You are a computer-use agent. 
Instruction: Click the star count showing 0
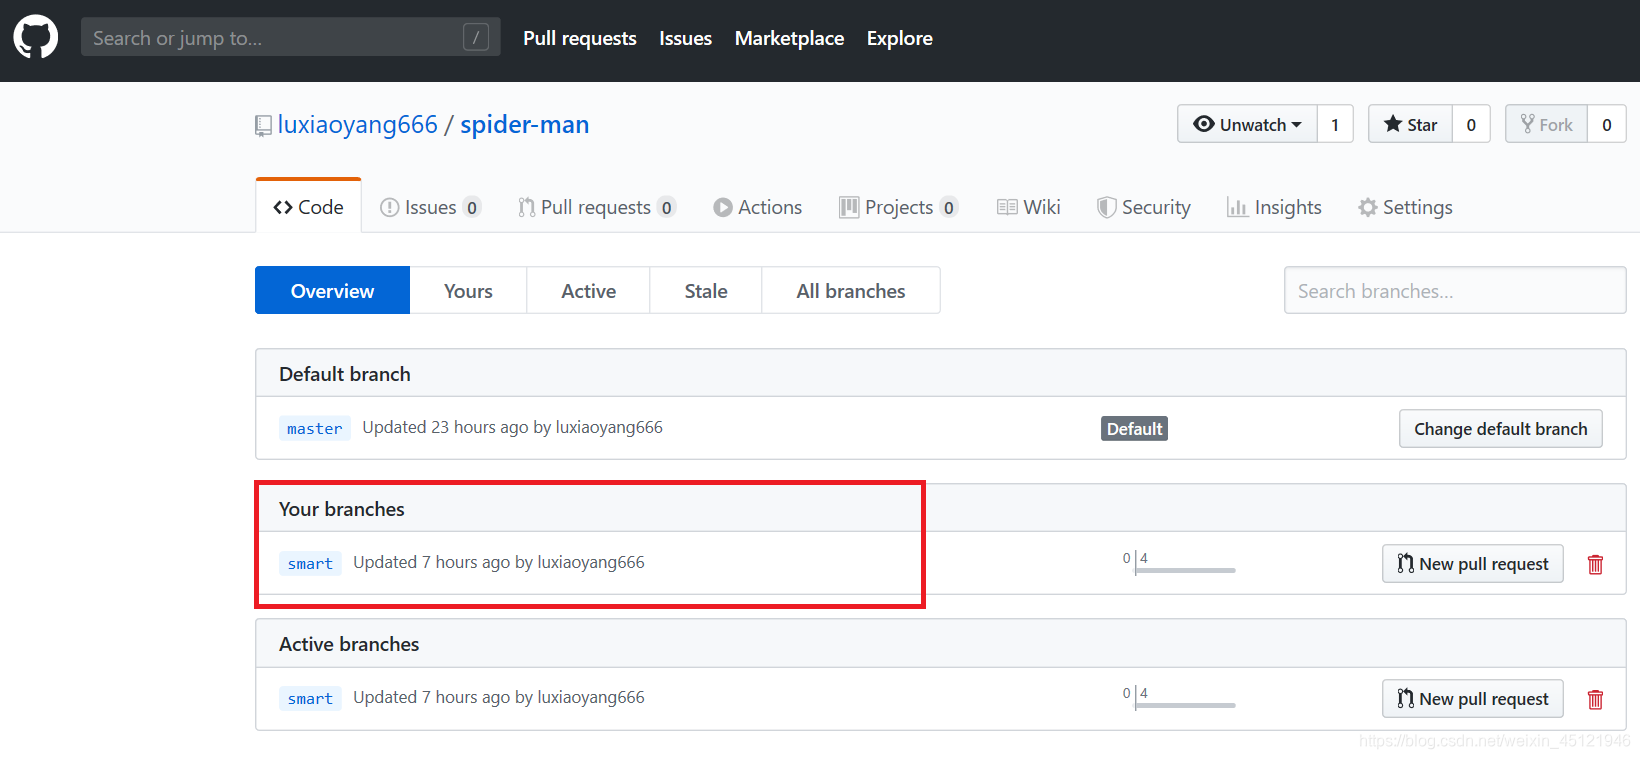(1471, 124)
